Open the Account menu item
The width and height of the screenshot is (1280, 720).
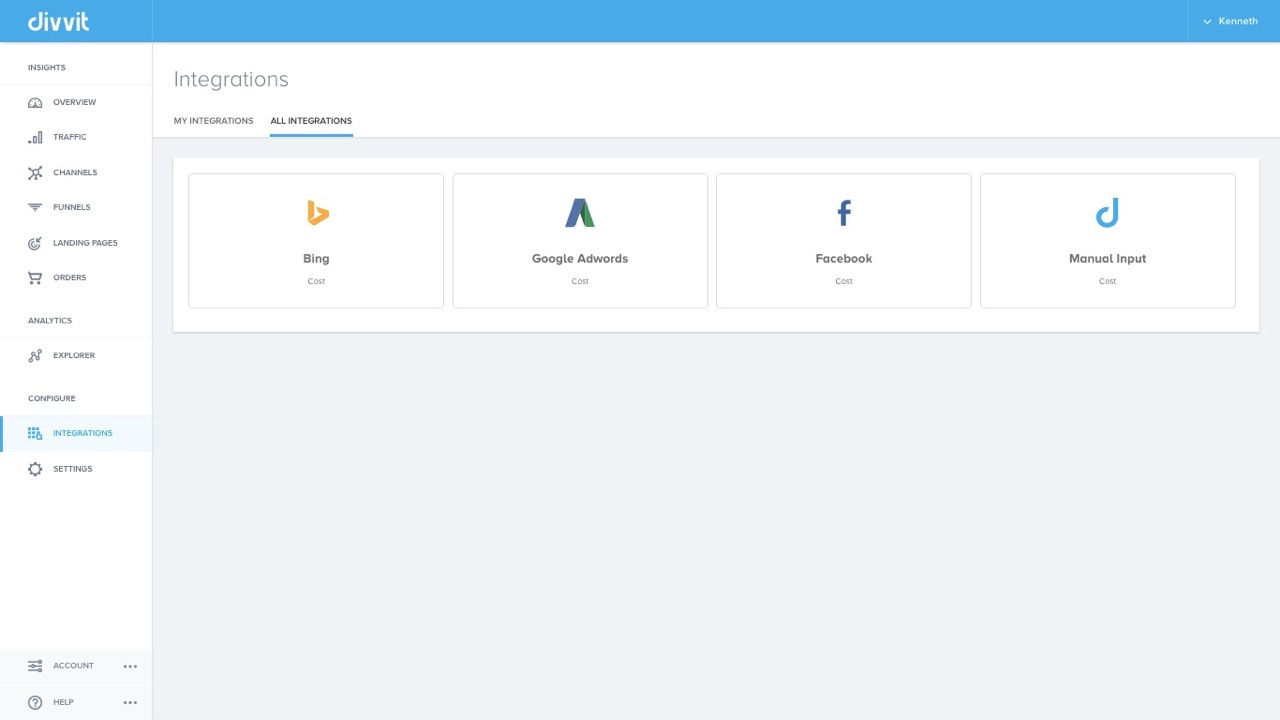tap(73, 666)
